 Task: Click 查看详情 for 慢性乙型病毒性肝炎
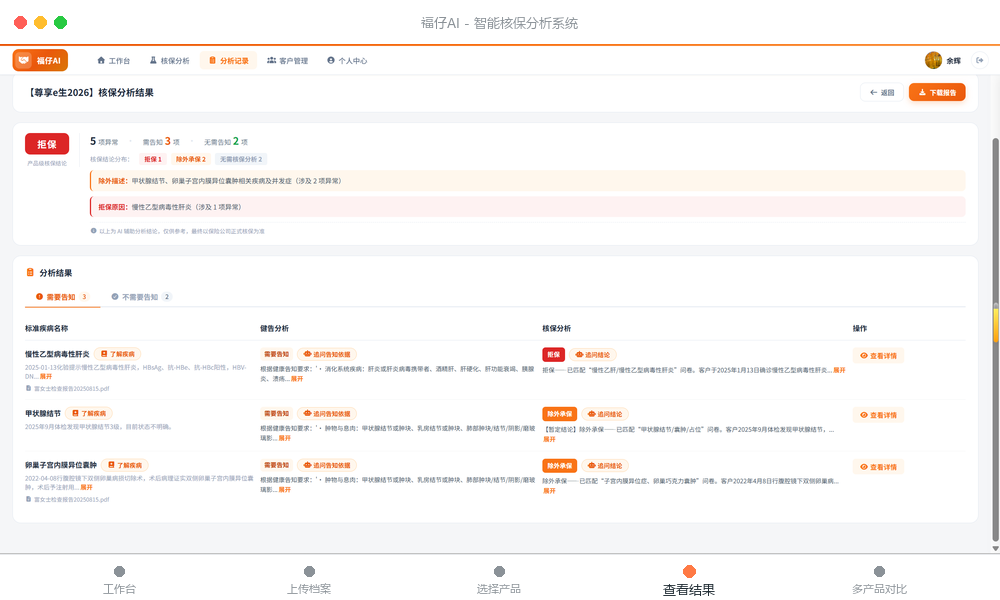(x=878, y=356)
